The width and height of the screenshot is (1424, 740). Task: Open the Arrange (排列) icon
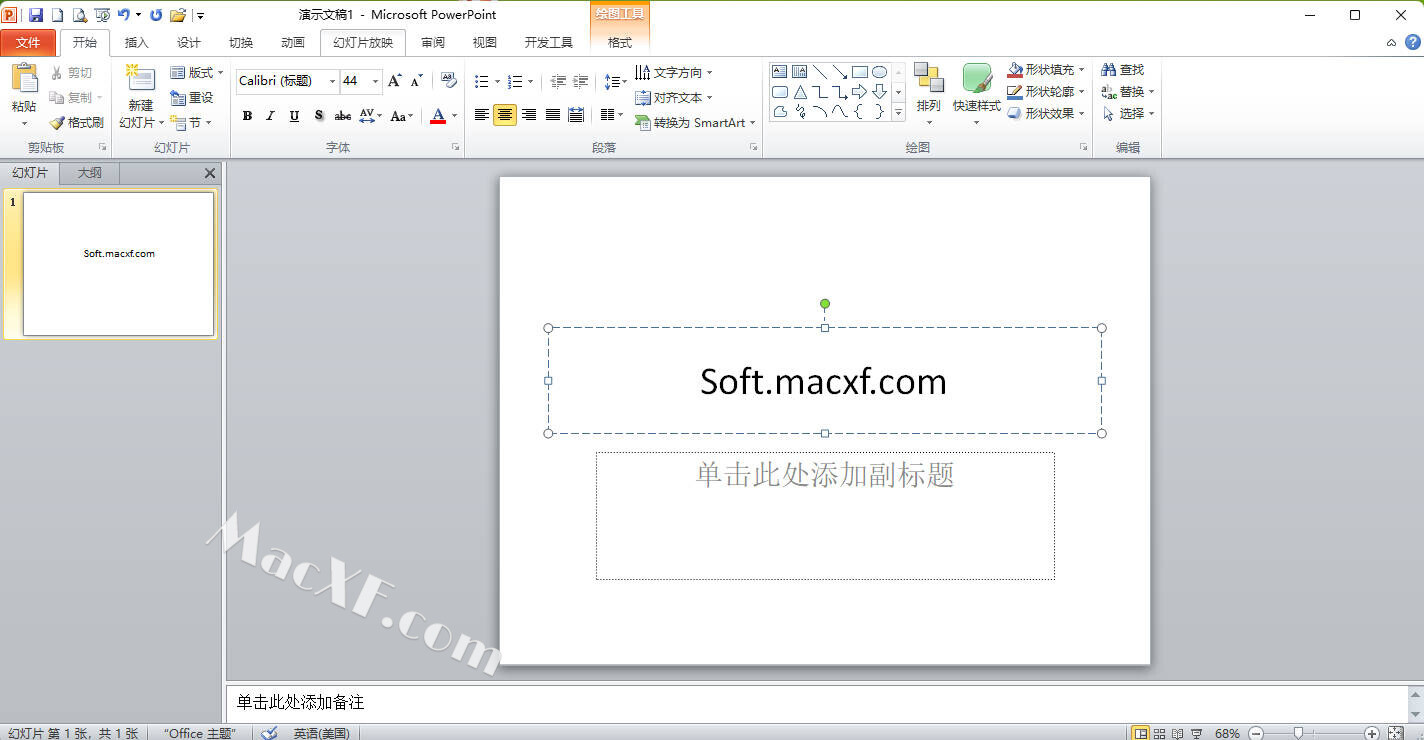[929, 78]
